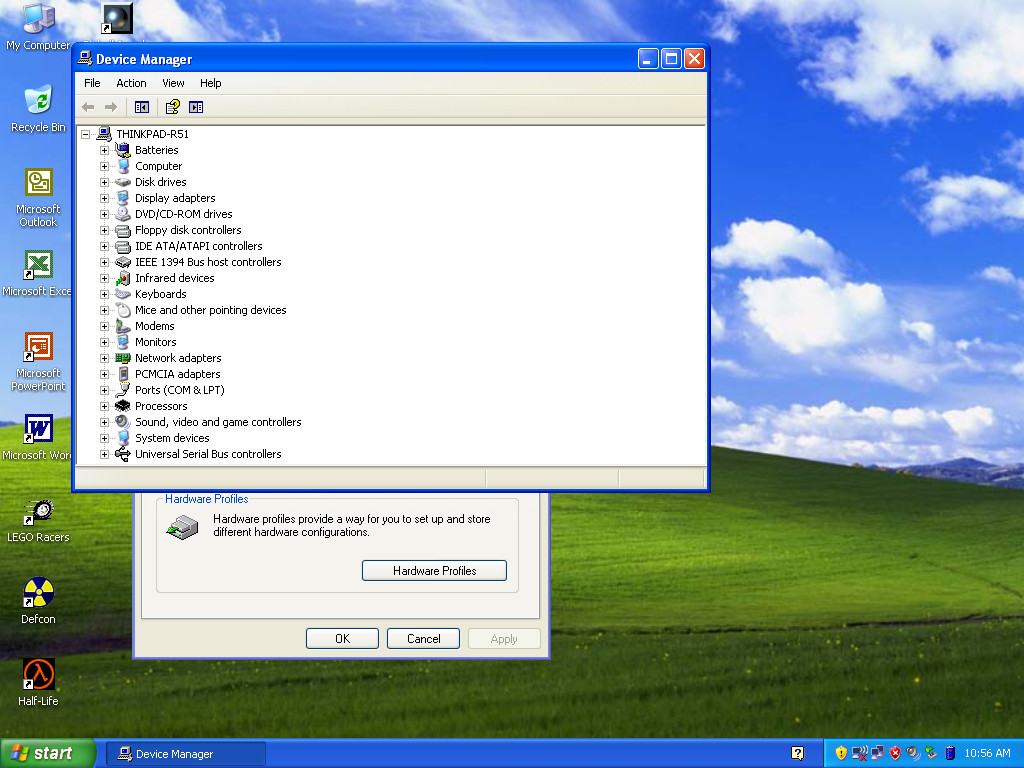Click OK in System Properties dialog
Viewport: 1024px width, 768px height.
click(342, 639)
